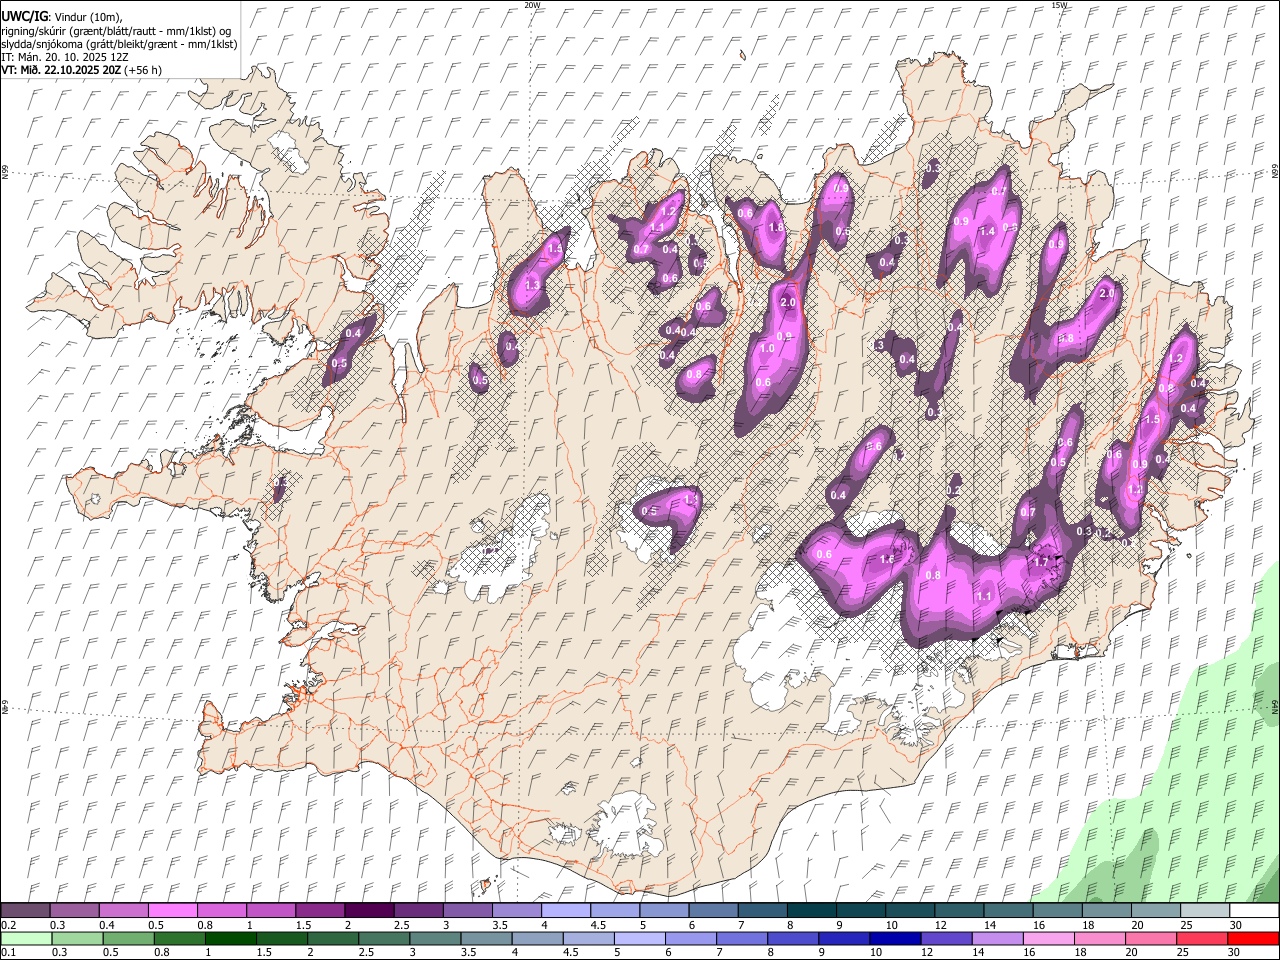Select the darkest green 1 swatch in lower legend
The height and width of the screenshot is (960, 1280).
click(230, 939)
